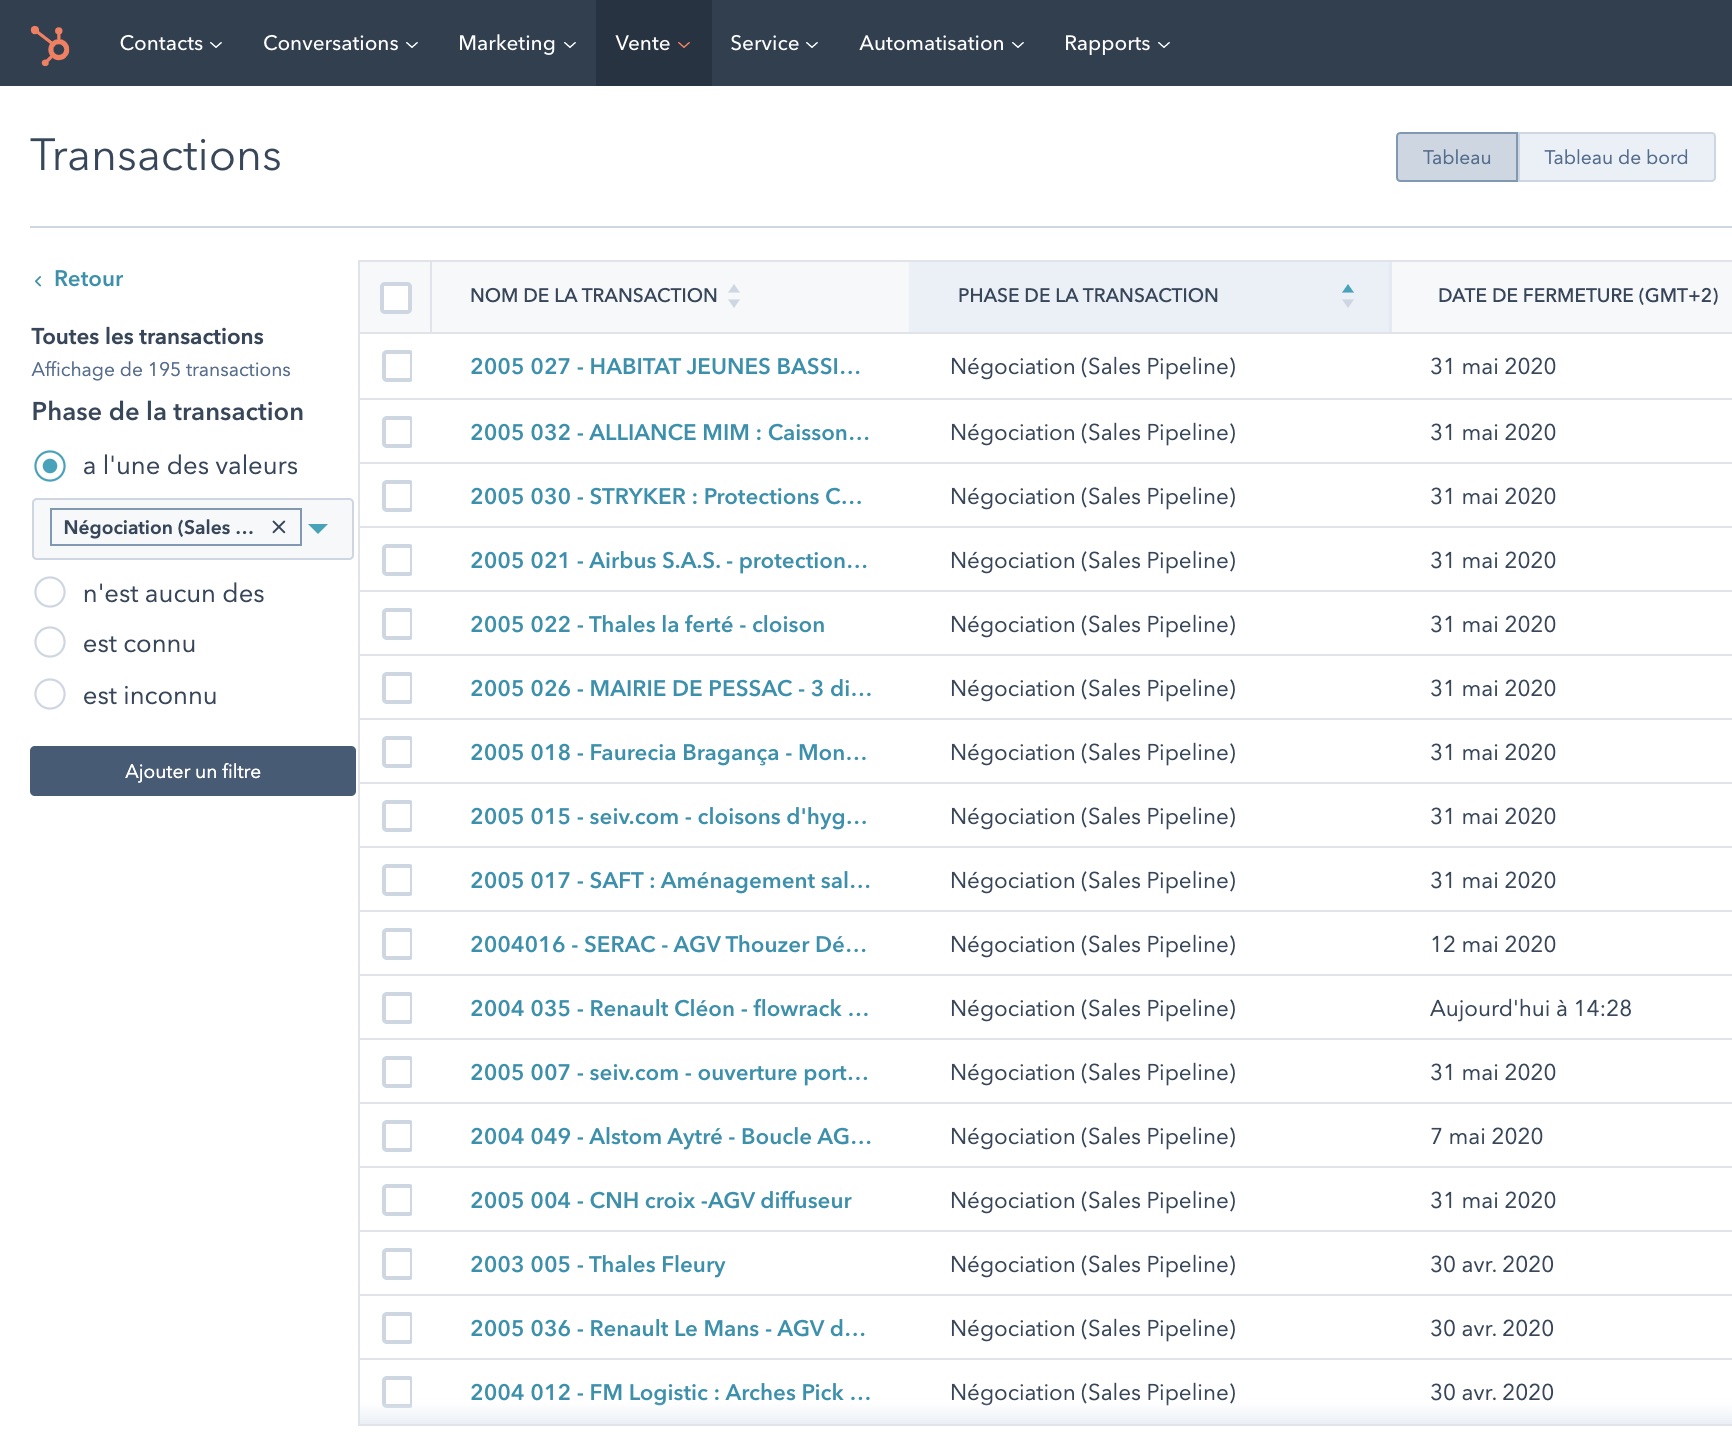The image size is (1732, 1436).
Task: Open 2005 036 - Renault Le Mans transaction
Action: pos(668,1328)
